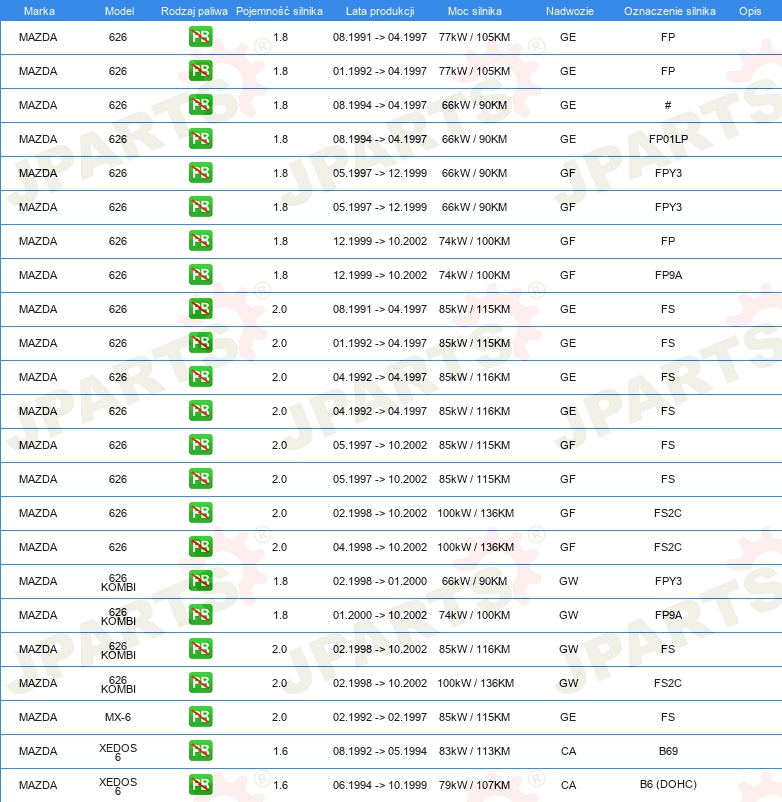Click fuel type icon in the '#' engine row
The width and height of the screenshot is (782, 802).
(x=200, y=105)
